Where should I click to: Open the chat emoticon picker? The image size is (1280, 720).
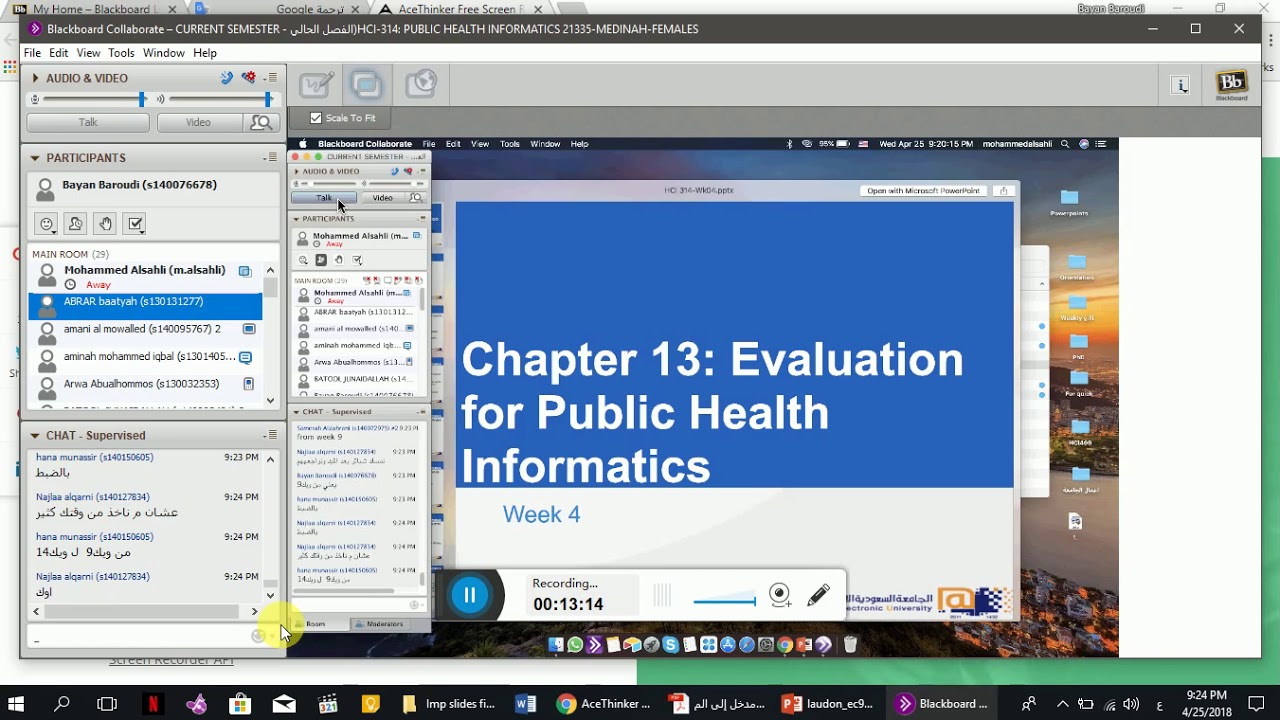pyautogui.click(x=258, y=637)
